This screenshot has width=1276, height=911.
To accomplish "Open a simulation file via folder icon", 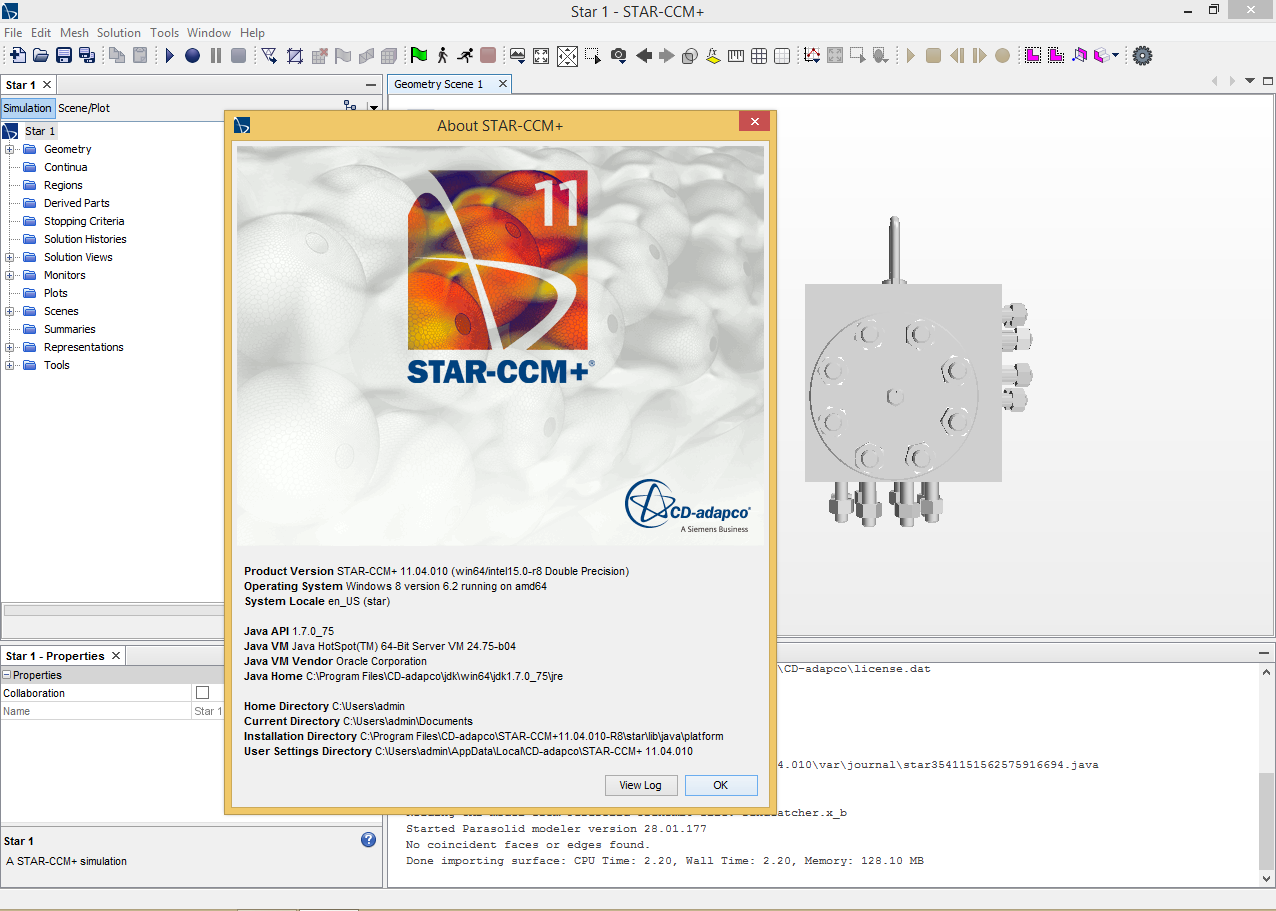I will point(41,56).
